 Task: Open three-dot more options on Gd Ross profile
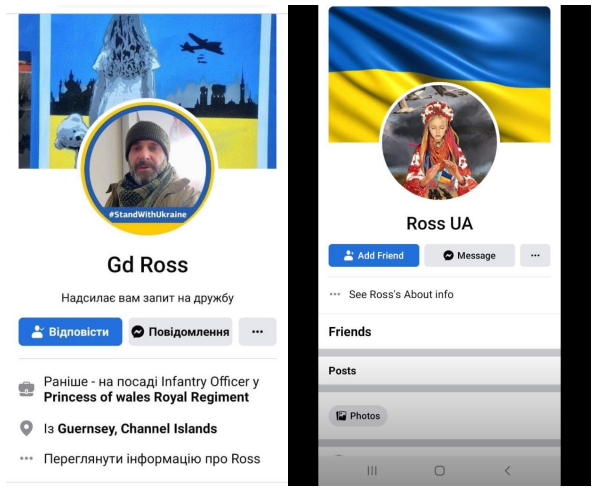click(258, 332)
